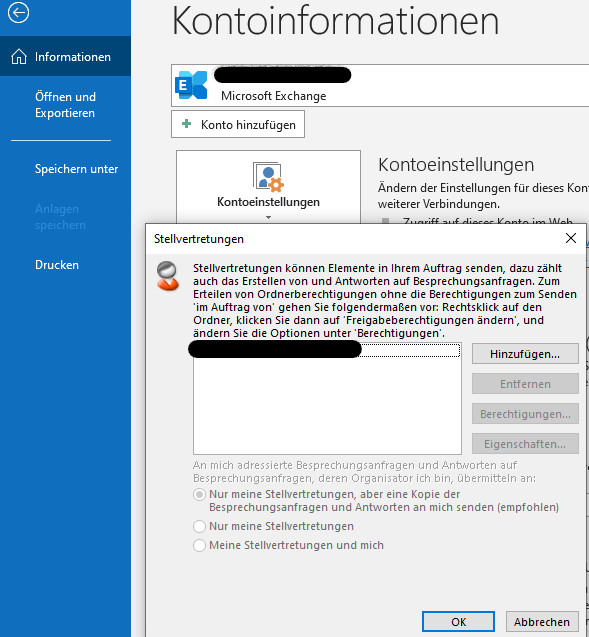Click the green plus icon for Konto hinzufügen
The height and width of the screenshot is (637, 589).
click(186, 124)
